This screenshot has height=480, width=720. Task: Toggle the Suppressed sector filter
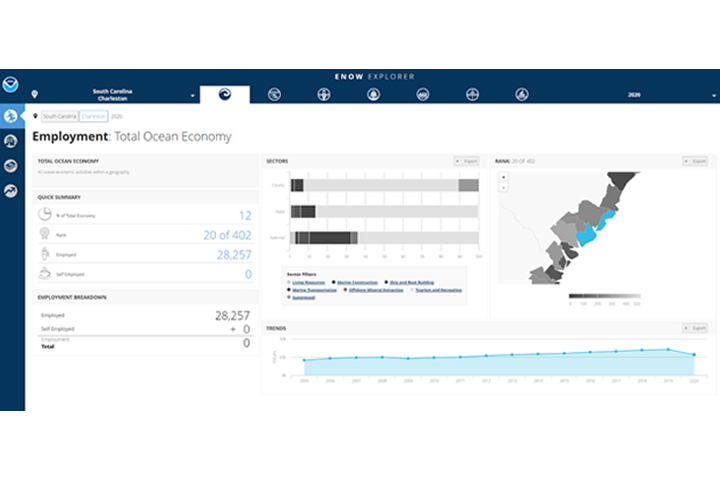303,297
